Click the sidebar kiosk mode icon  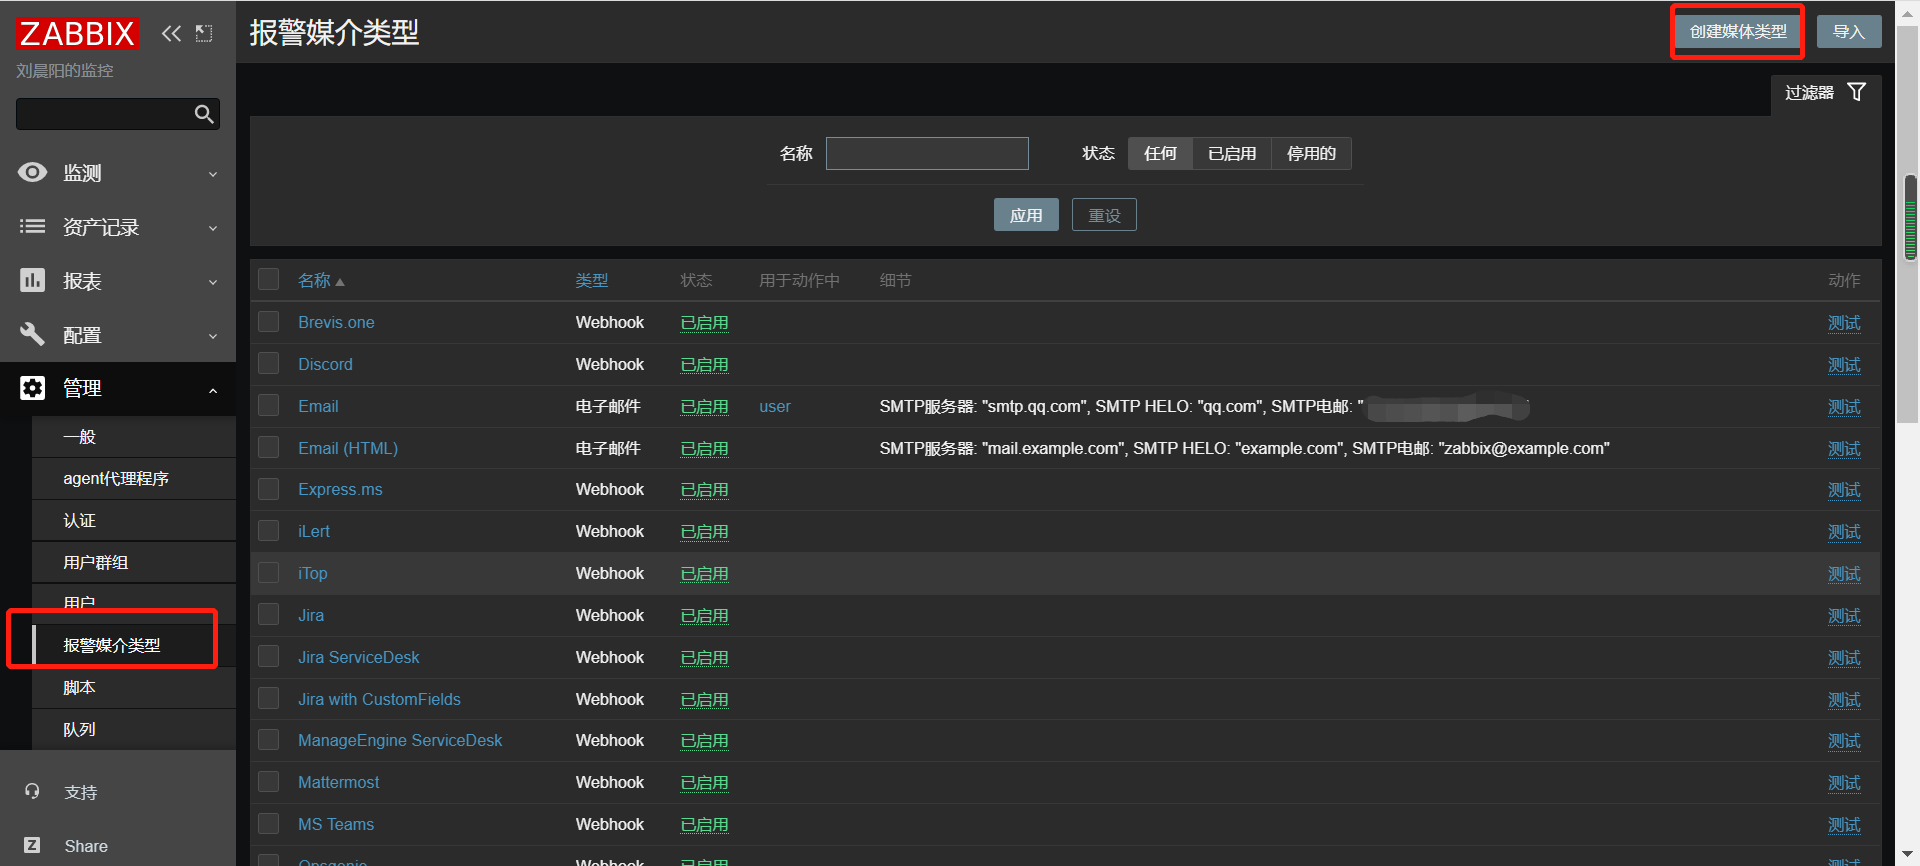click(x=204, y=34)
